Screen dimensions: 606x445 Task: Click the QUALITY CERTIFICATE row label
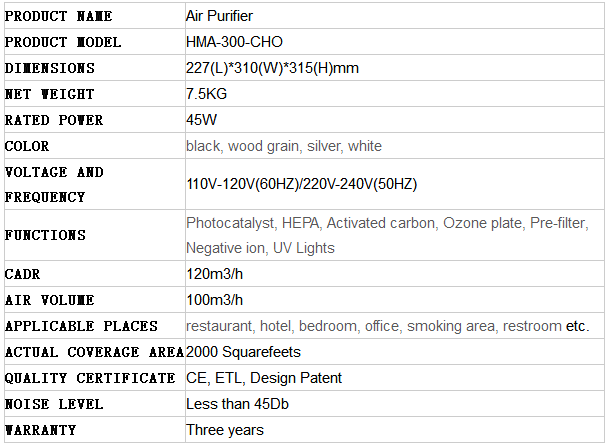point(90,378)
